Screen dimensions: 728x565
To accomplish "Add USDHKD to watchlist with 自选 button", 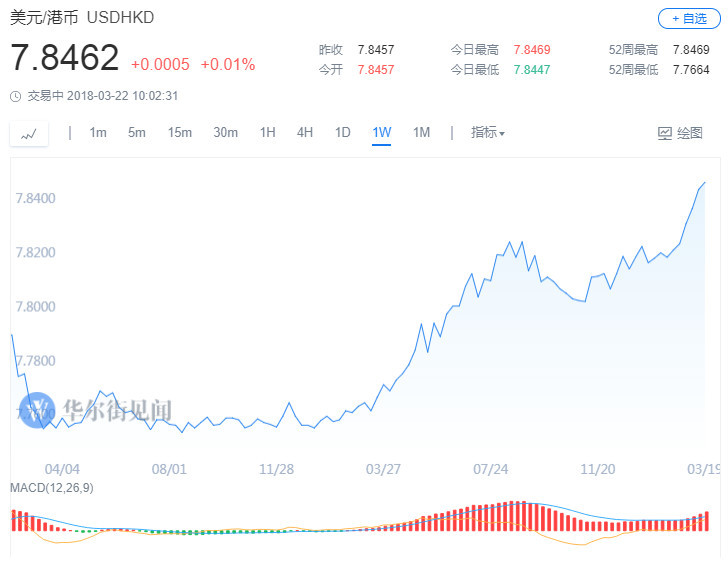I will pyautogui.click(x=688, y=18).
